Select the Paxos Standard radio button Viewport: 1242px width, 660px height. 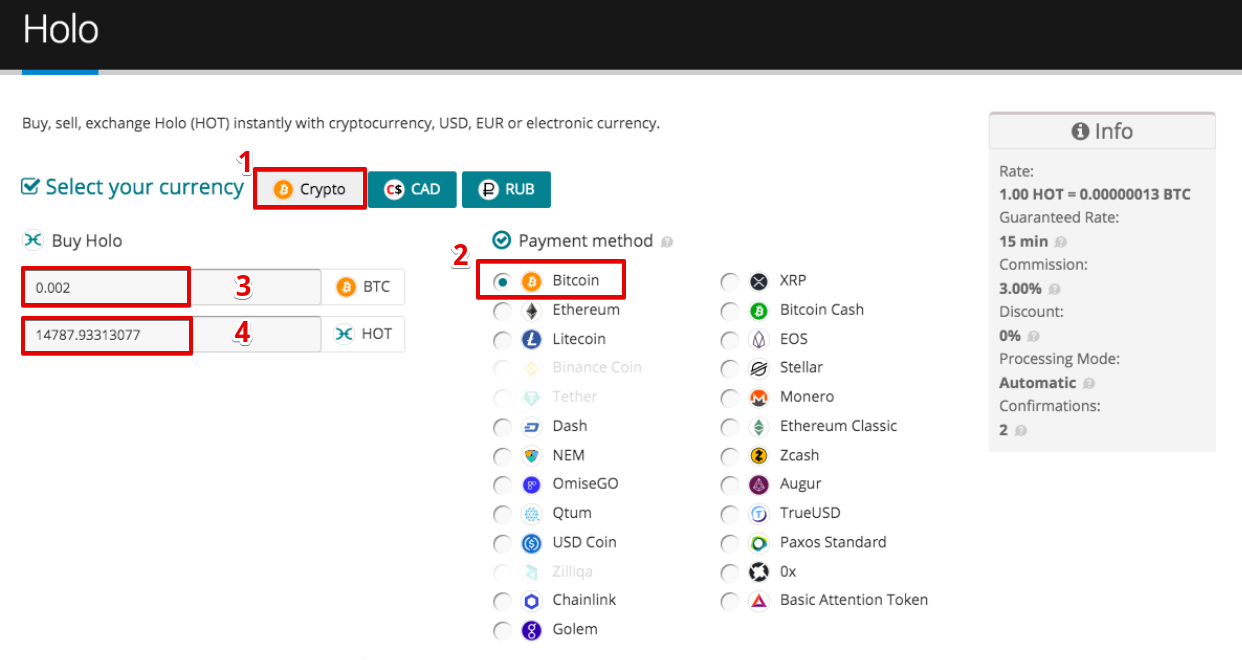point(730,543)
